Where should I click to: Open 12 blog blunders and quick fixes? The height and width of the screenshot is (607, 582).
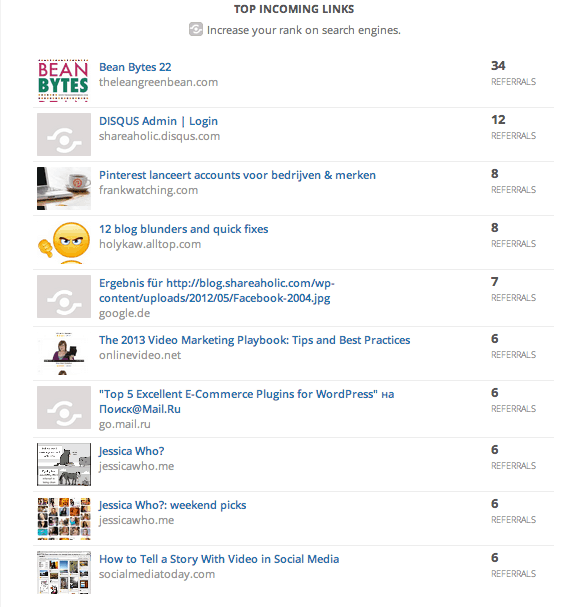pyautogui.click(x=184, y=229)
